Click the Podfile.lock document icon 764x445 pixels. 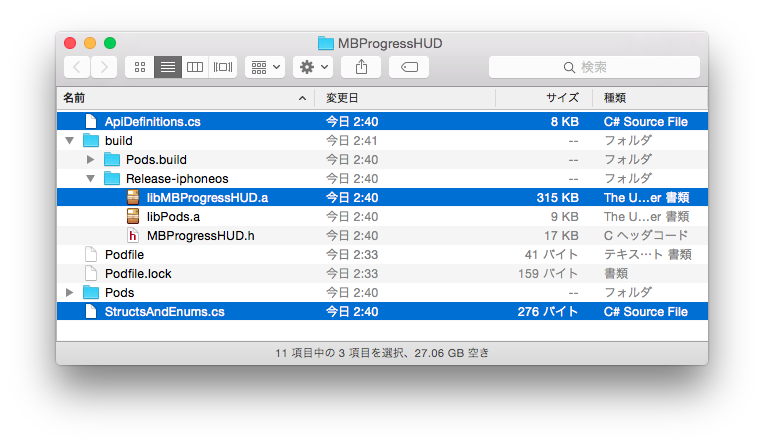[91, 273]
